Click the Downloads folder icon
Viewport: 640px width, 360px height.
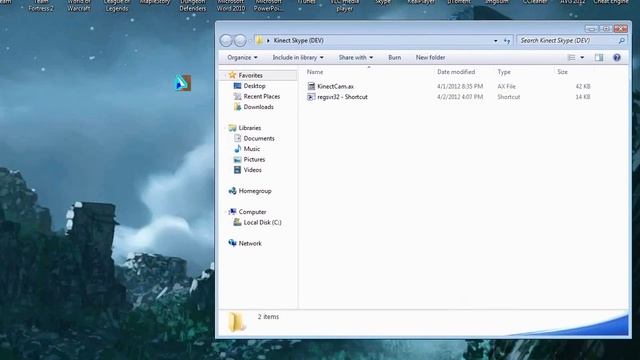click(x=237, y=107)
